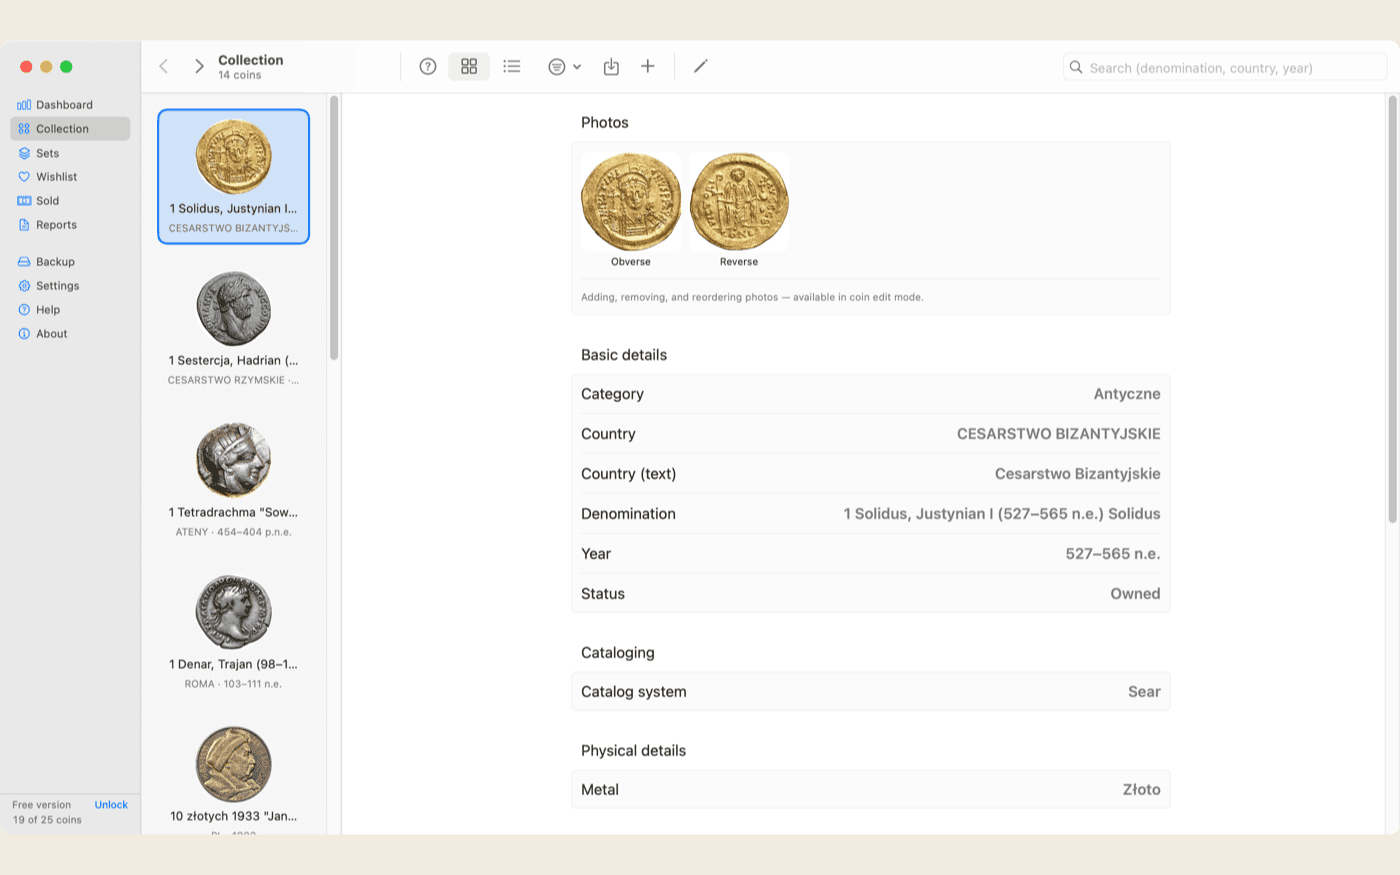Select the 1 Tetradrachma coin

coord(234,480)
